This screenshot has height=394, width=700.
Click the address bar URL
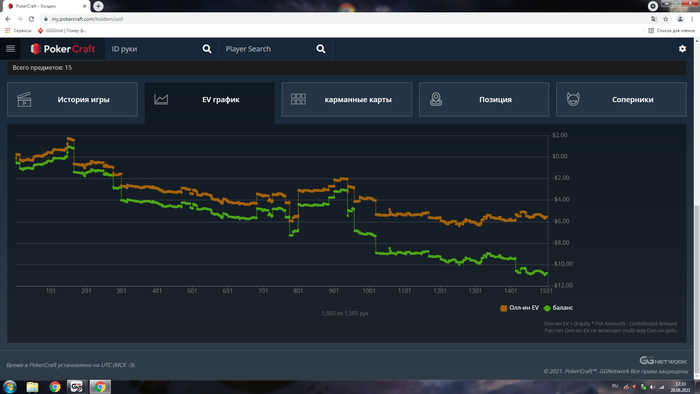point(87,19)
